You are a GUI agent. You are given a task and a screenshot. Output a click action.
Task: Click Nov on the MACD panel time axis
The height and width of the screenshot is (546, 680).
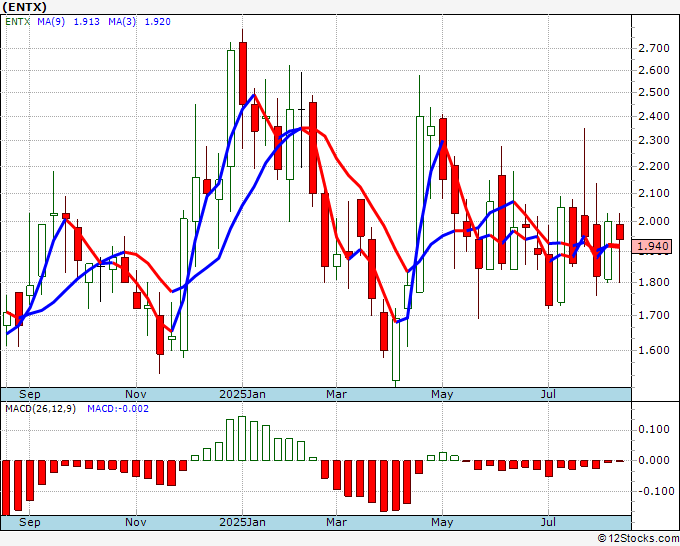click(x=136, y=522)
